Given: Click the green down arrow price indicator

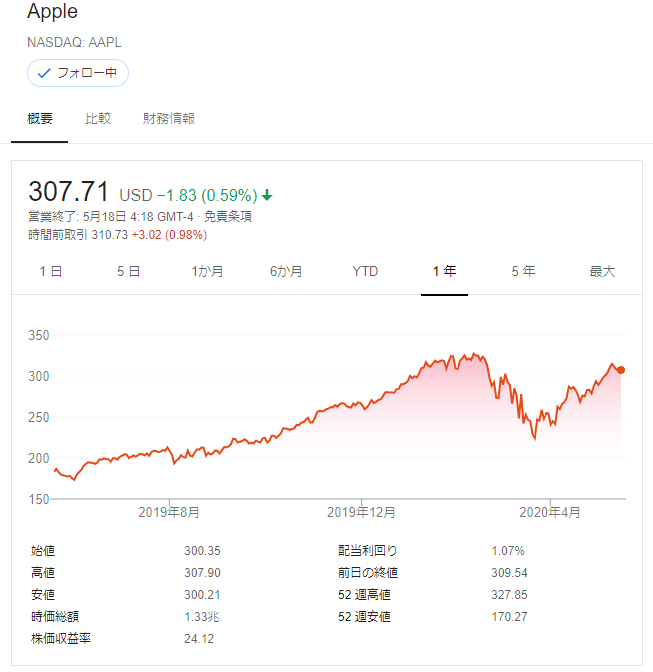Looking at the screenshot, I should coord(267,195).
